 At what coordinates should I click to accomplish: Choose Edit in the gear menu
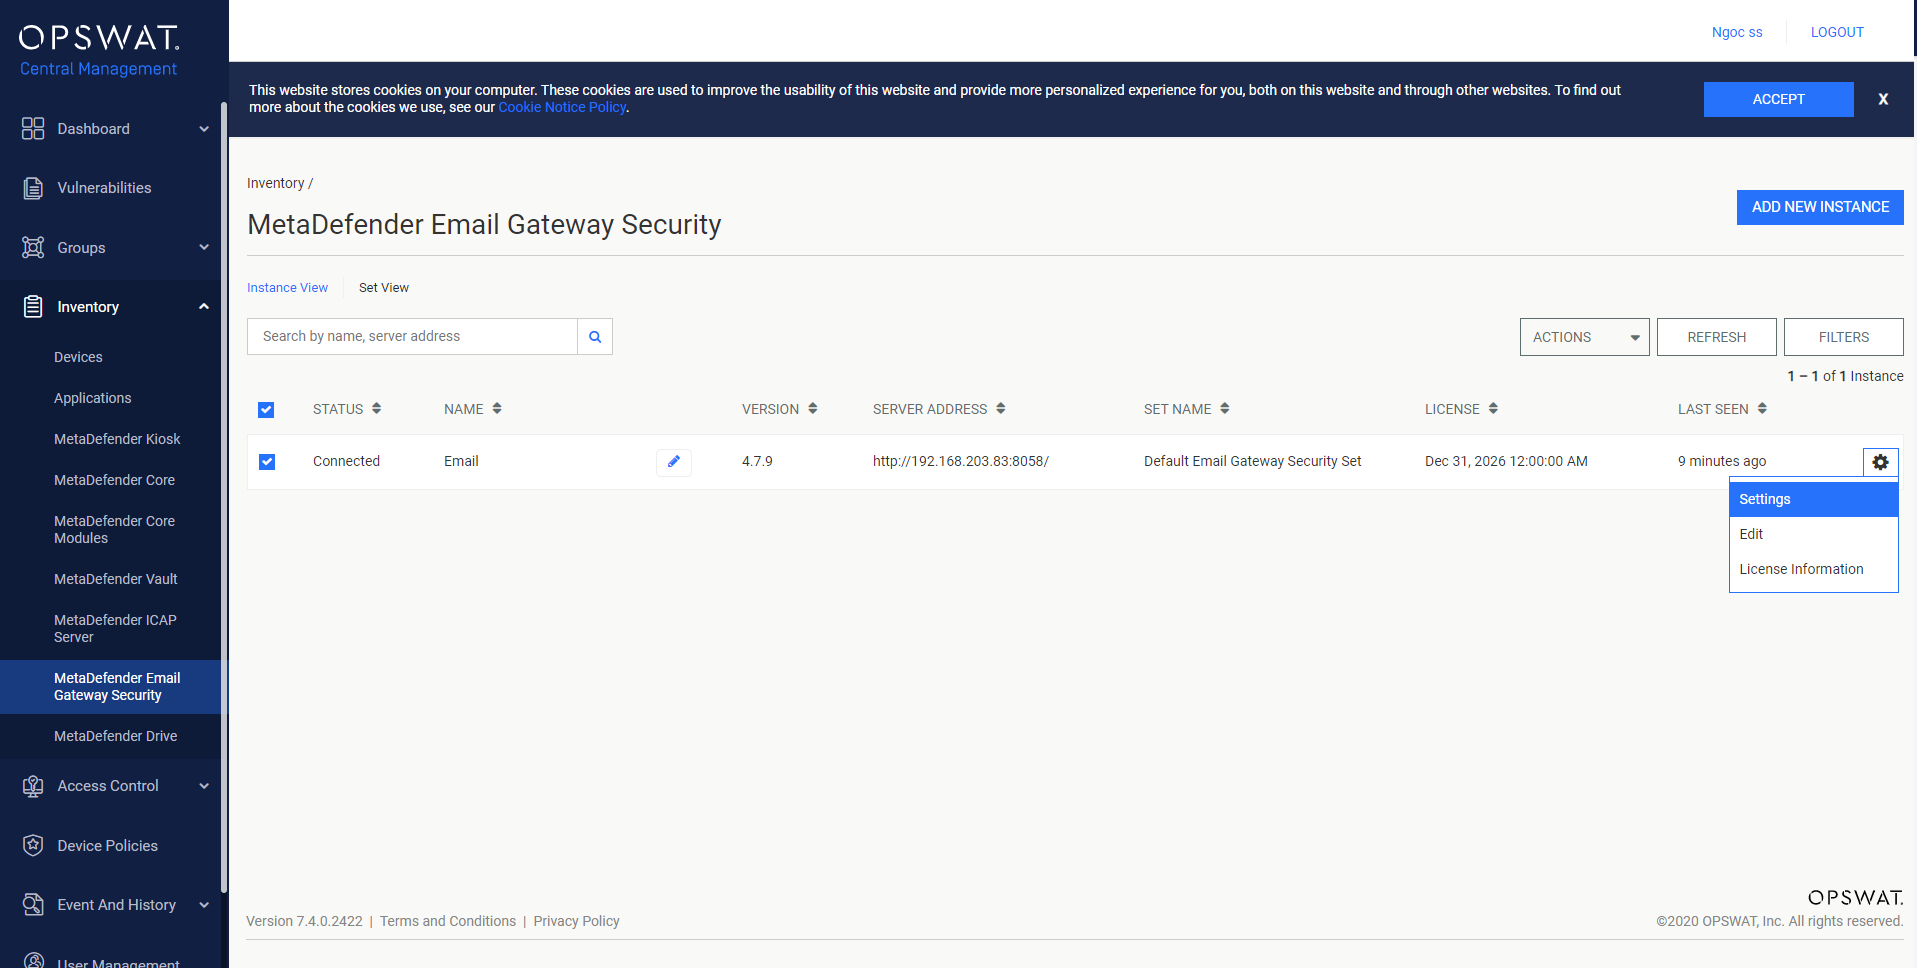click(1813, 534)
